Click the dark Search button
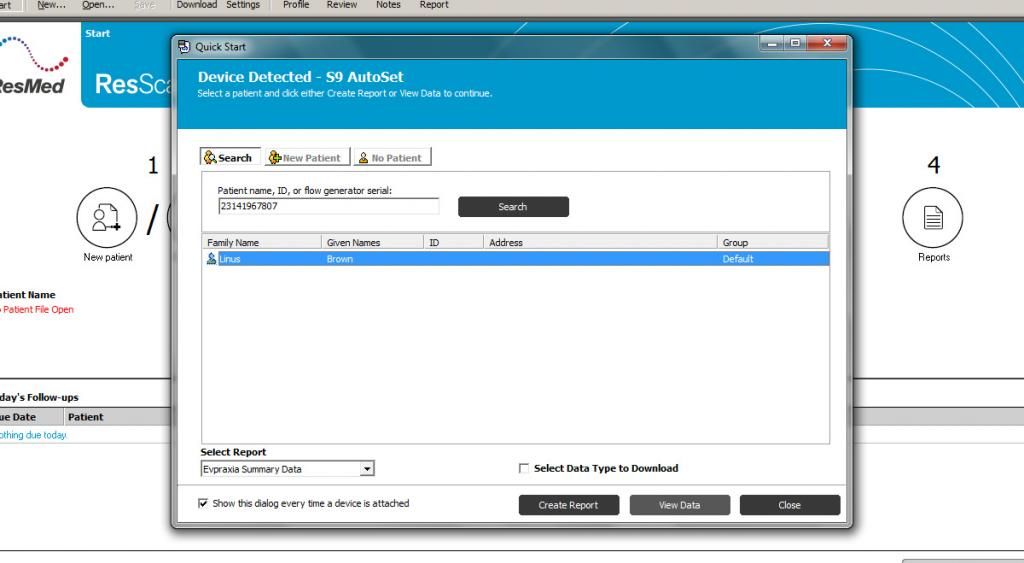 pos(513,206)
